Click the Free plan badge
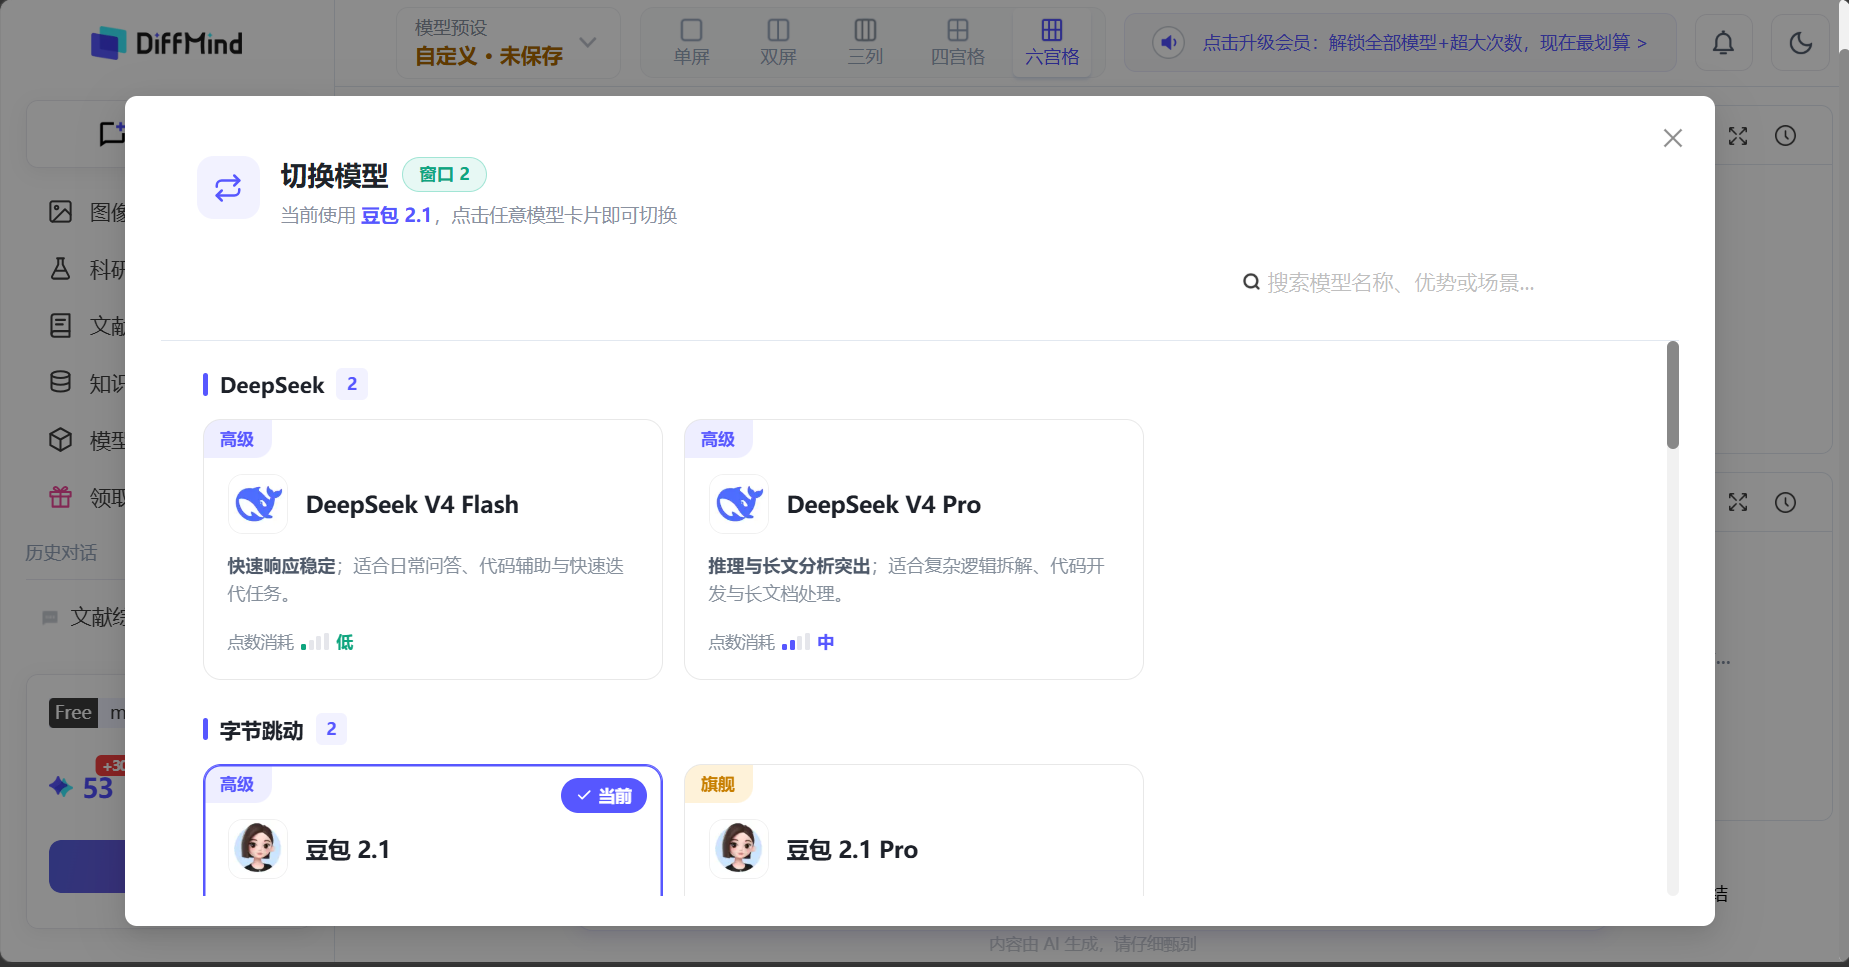 point(73,713)
